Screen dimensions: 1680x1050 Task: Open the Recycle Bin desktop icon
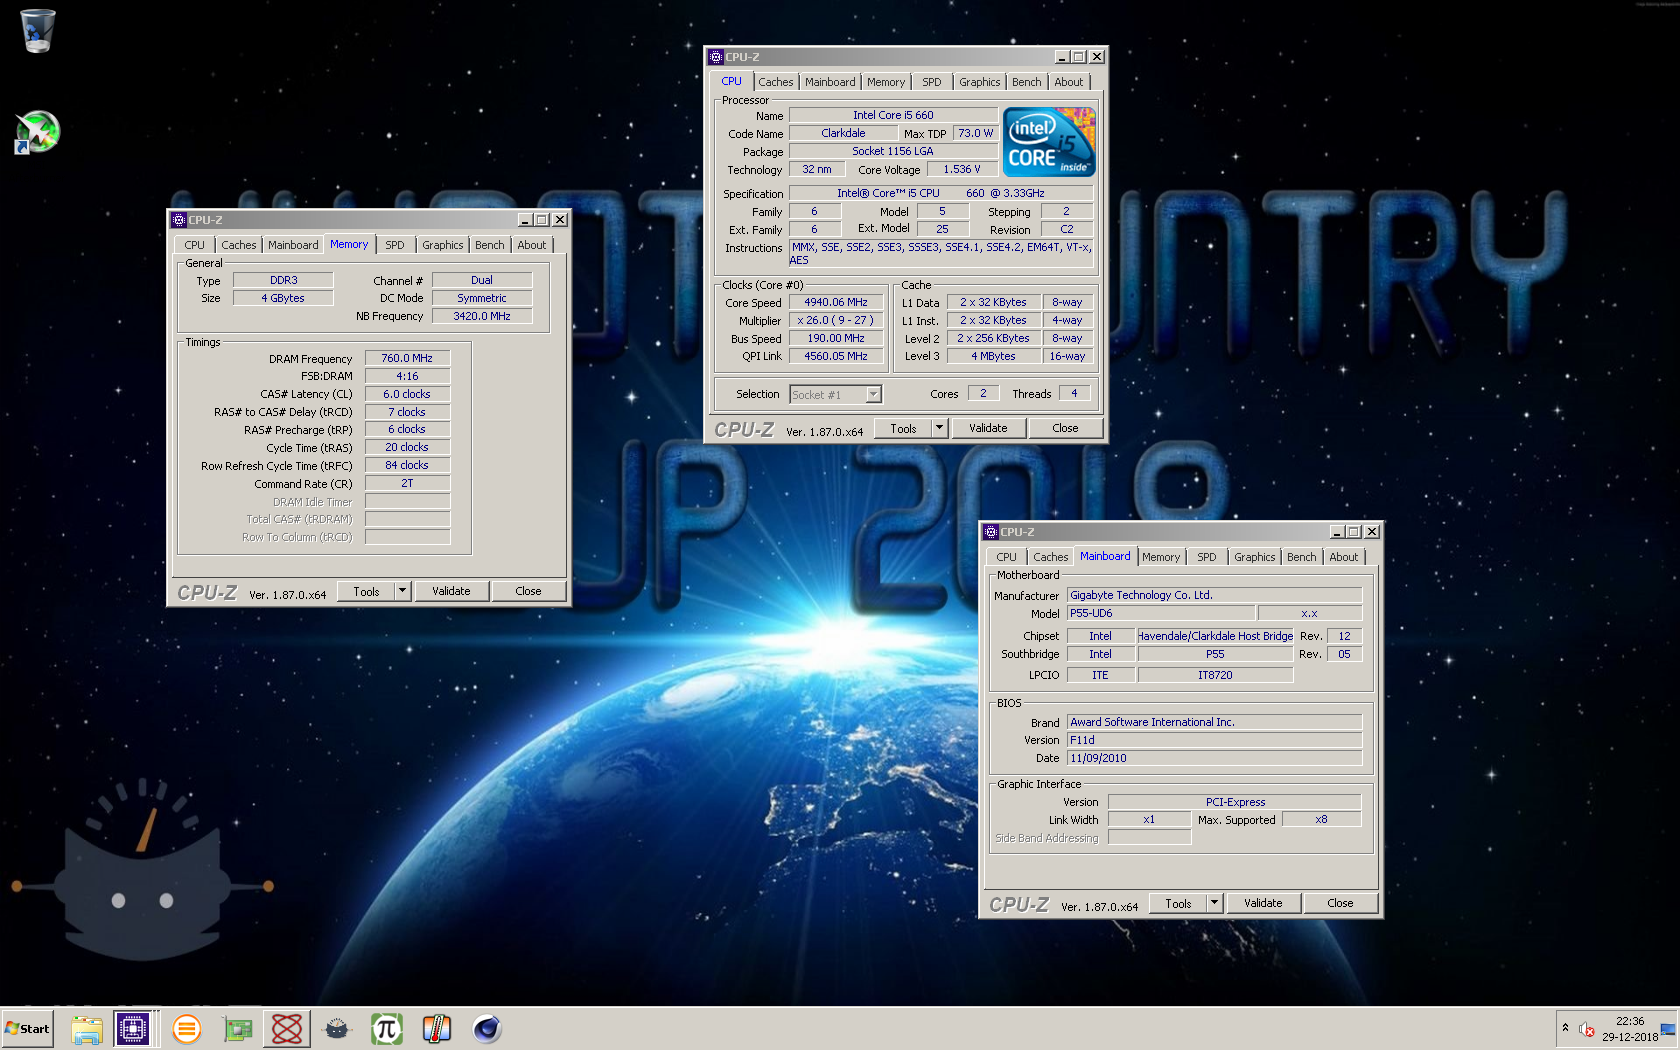(37, 30)
